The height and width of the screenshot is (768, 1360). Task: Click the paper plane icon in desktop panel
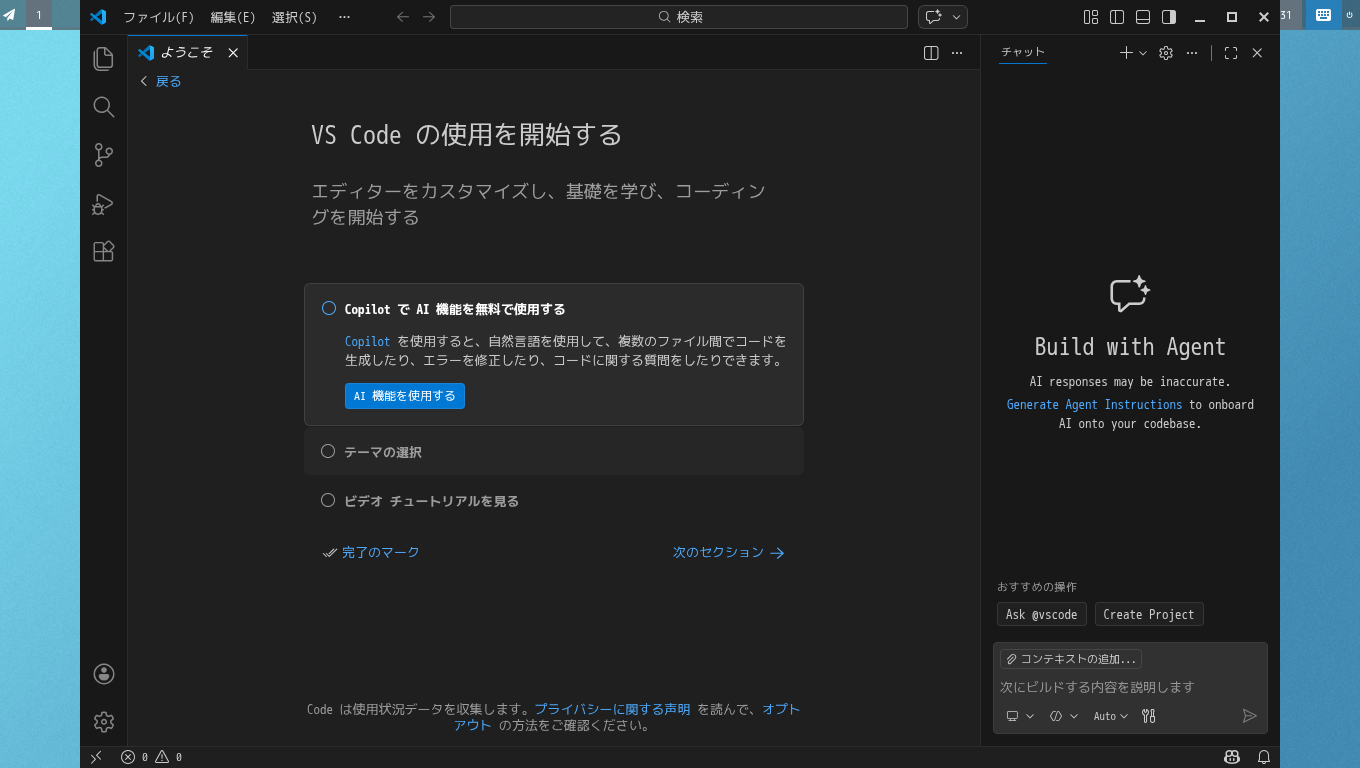tap(10, 15)
